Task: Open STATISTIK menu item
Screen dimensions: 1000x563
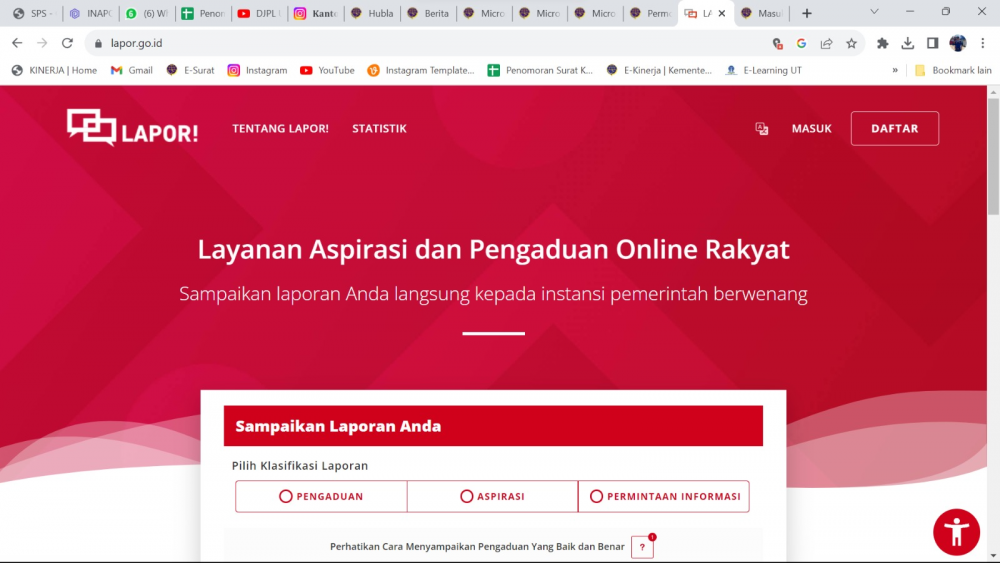Action: [379, 128]
